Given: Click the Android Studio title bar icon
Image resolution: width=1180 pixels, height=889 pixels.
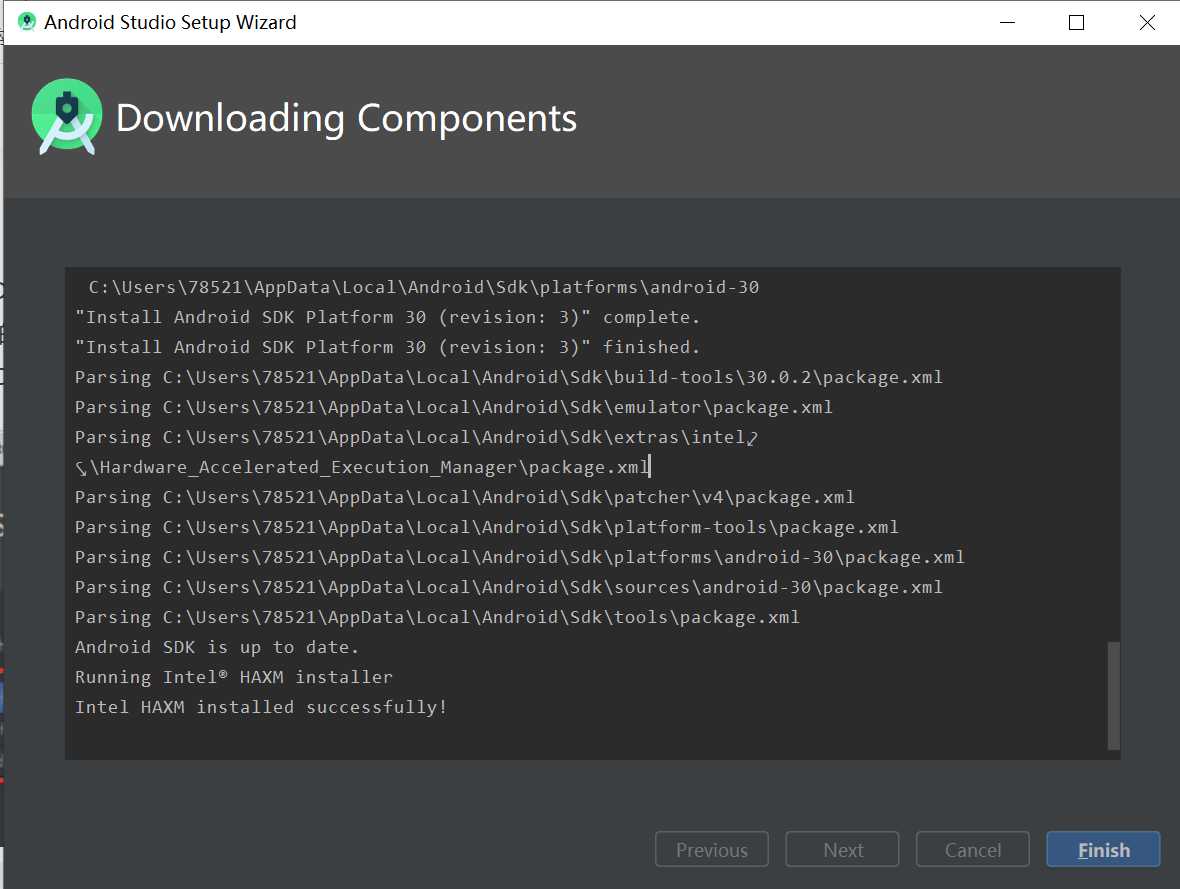Looking at the screenshot, I should pos(26,22).
